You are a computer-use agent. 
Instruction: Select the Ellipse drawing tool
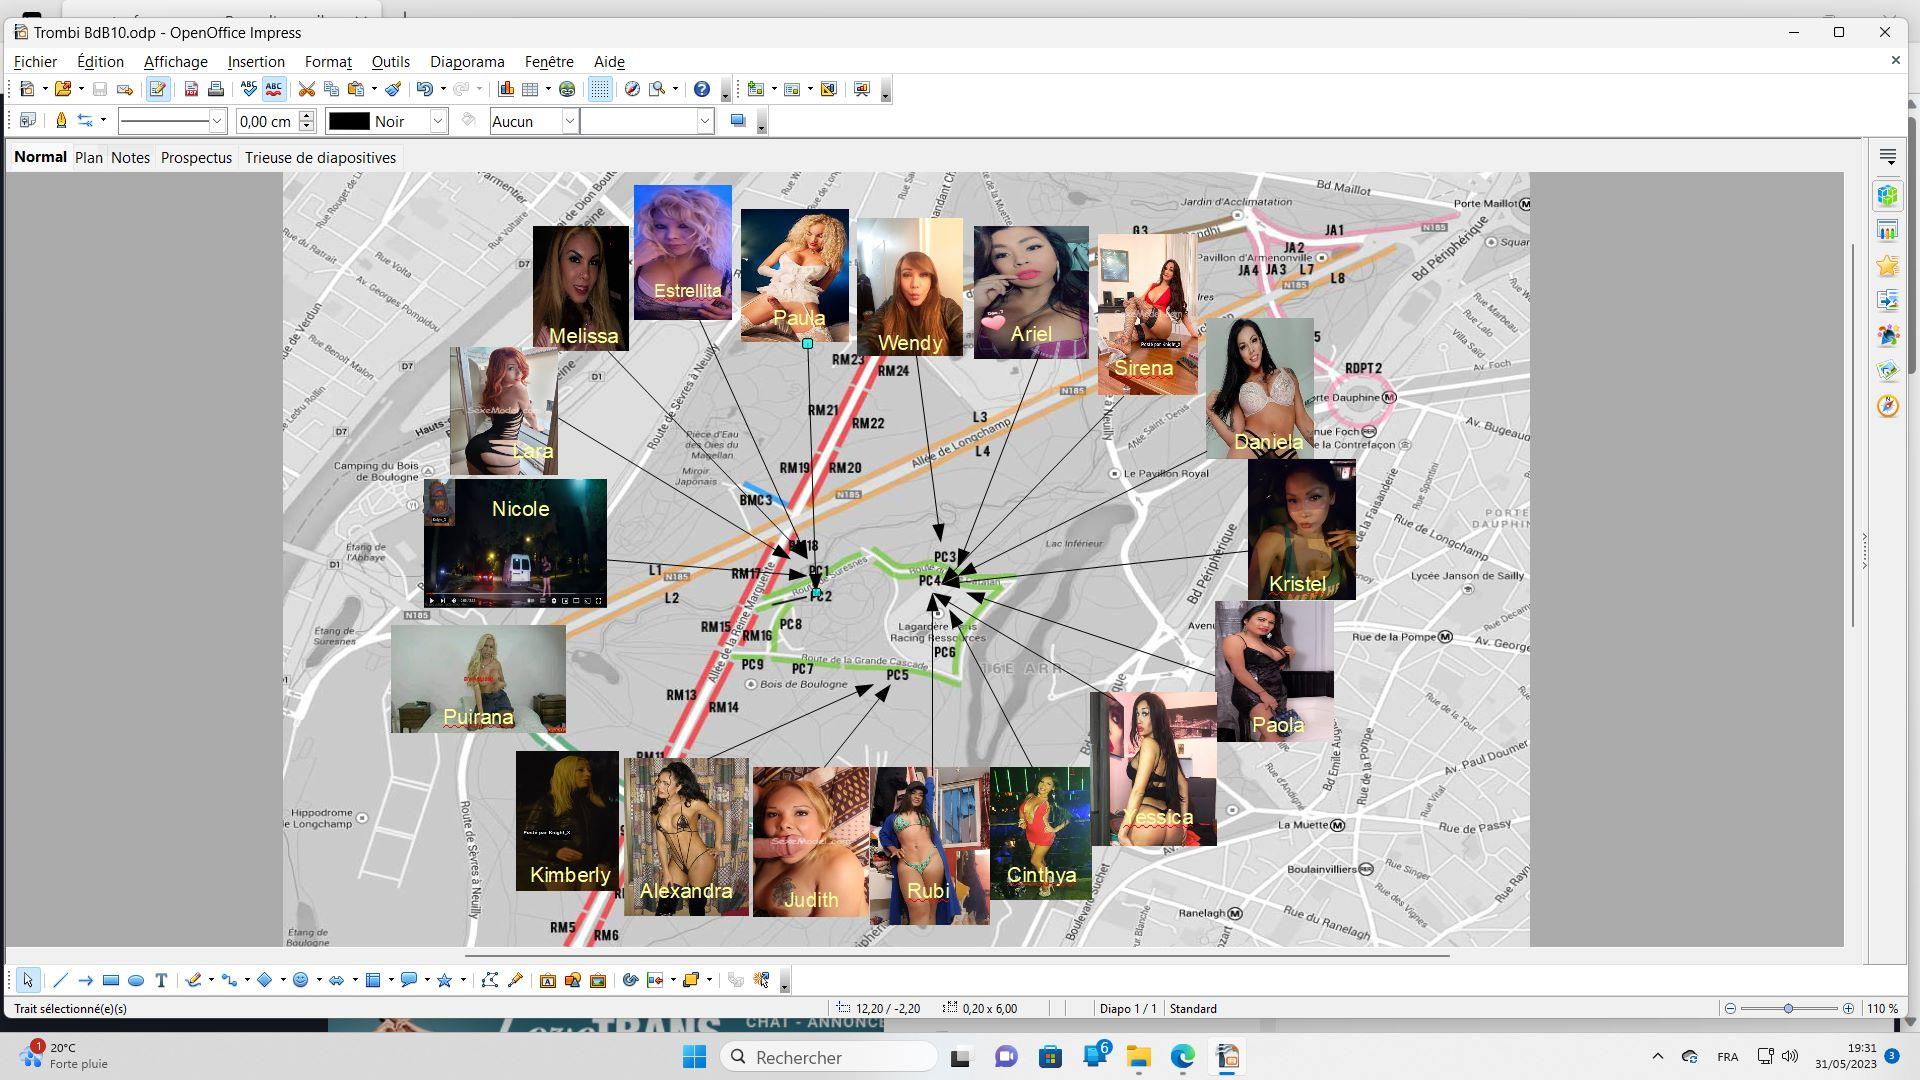pyautogui.click(x=136, y=980)
